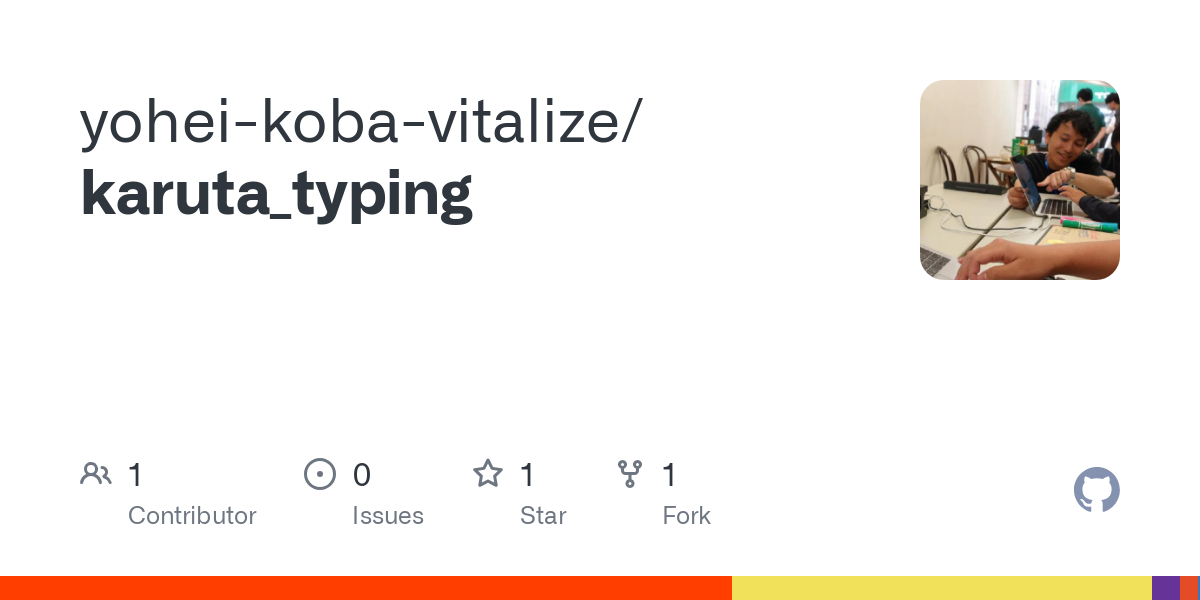1200x600 pixels.
Task: Click the Issues circle-dot icon
Action: [x=319, y=474]
